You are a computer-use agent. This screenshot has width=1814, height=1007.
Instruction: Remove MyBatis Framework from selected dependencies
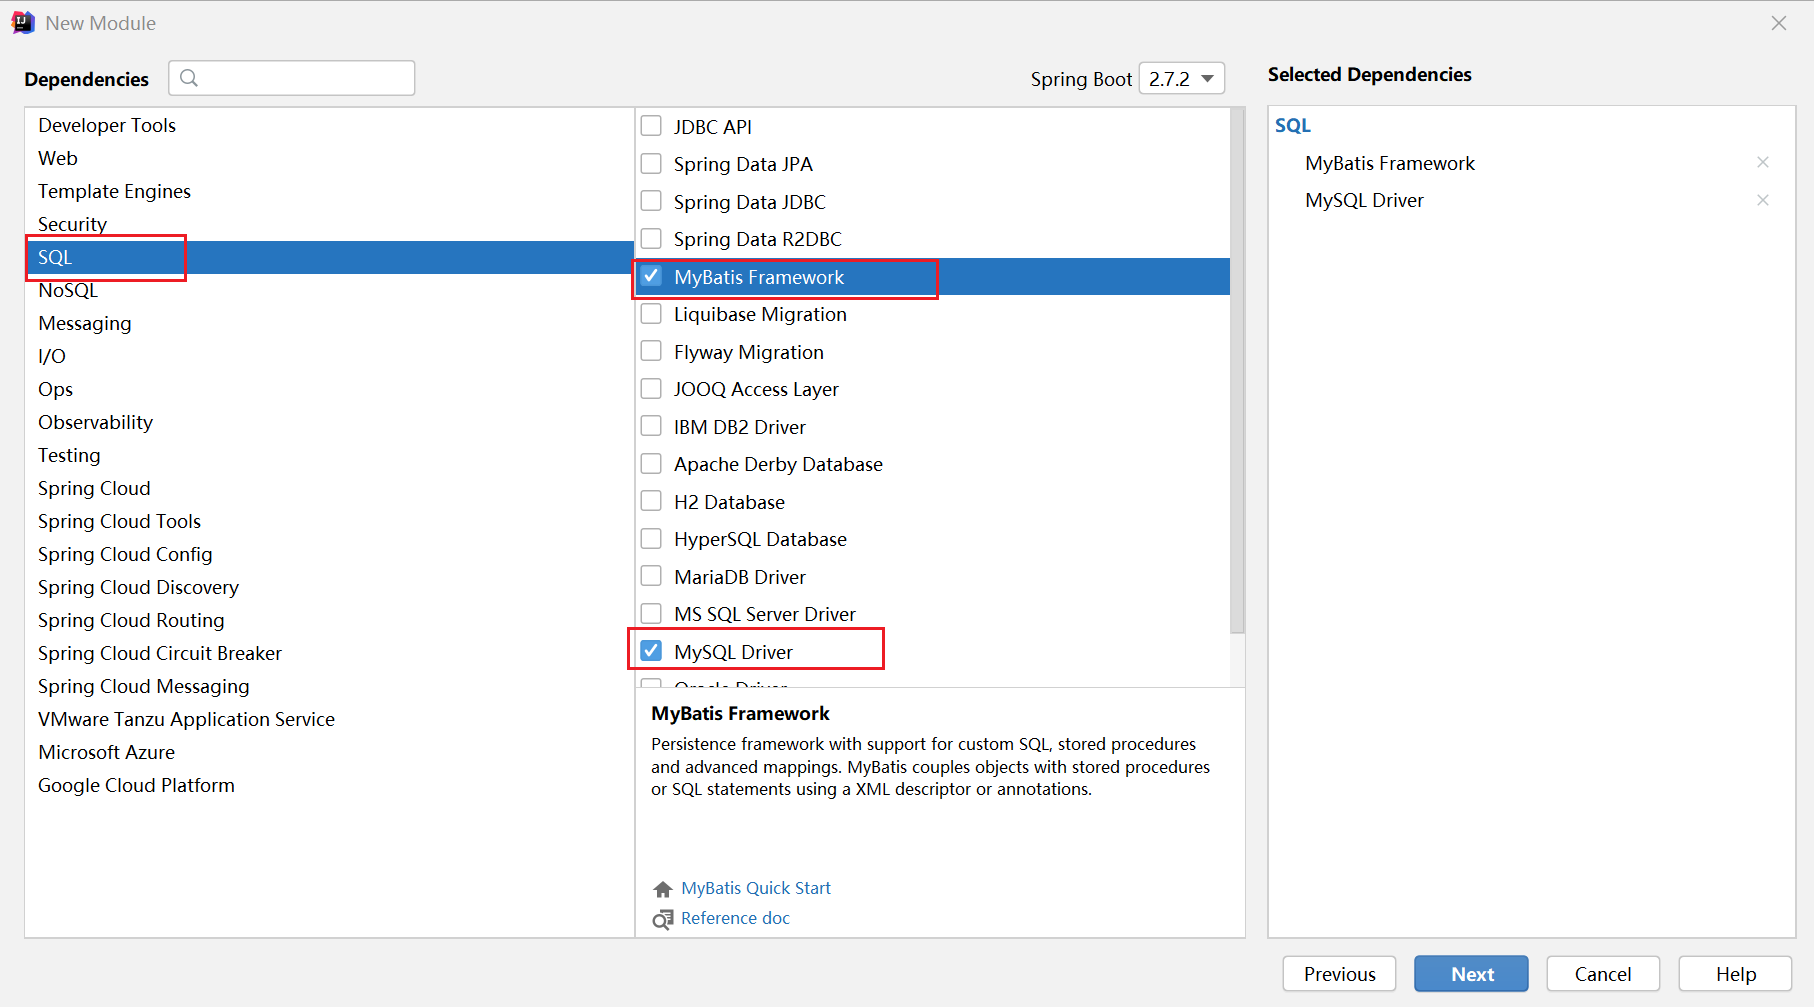point(1763,162)
